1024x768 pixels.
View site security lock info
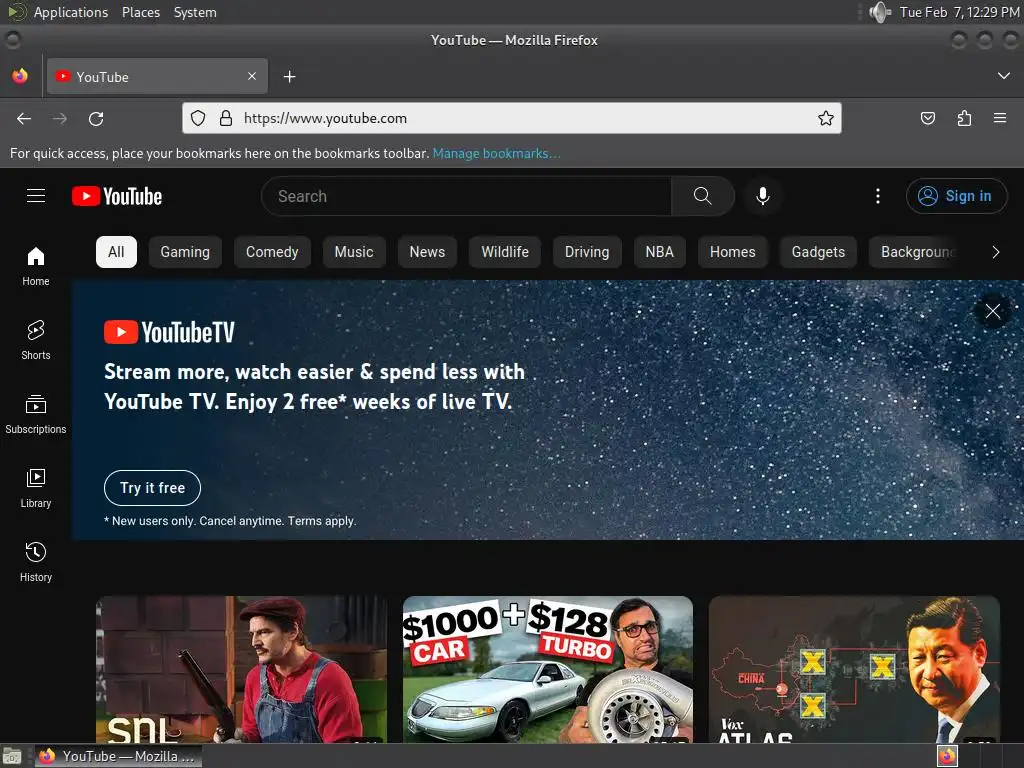[226, 118]
